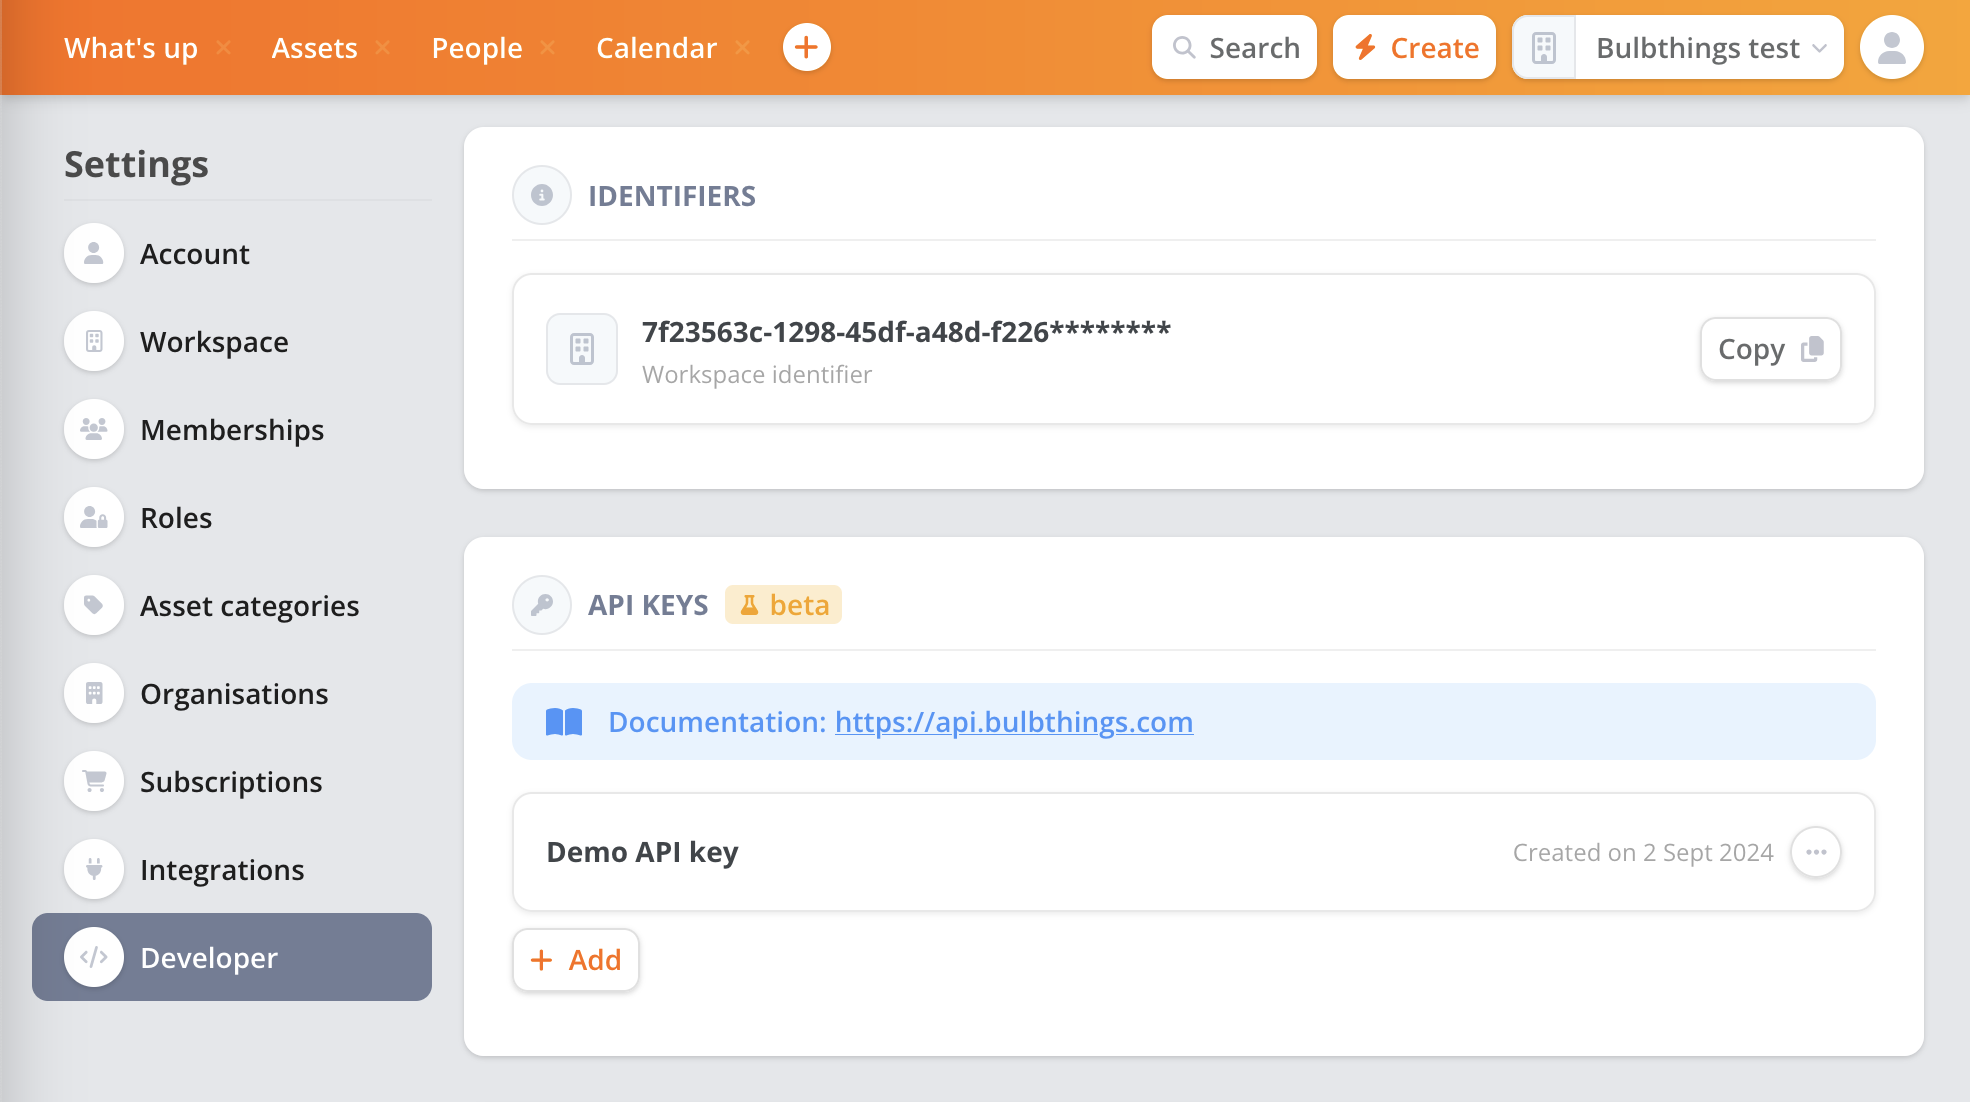Viewport: 1970px width, 1102px height.
Task: Close the Calendar tab
Action: pos(743,48)
